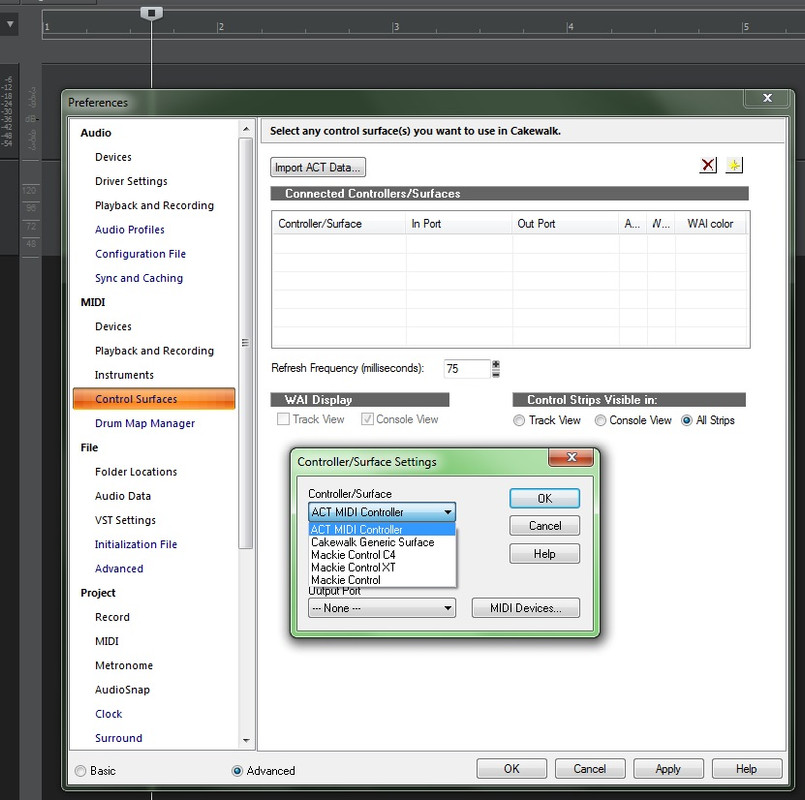
Task: Choose Mackie Control XT from the list
Action: tap(382, 567)
